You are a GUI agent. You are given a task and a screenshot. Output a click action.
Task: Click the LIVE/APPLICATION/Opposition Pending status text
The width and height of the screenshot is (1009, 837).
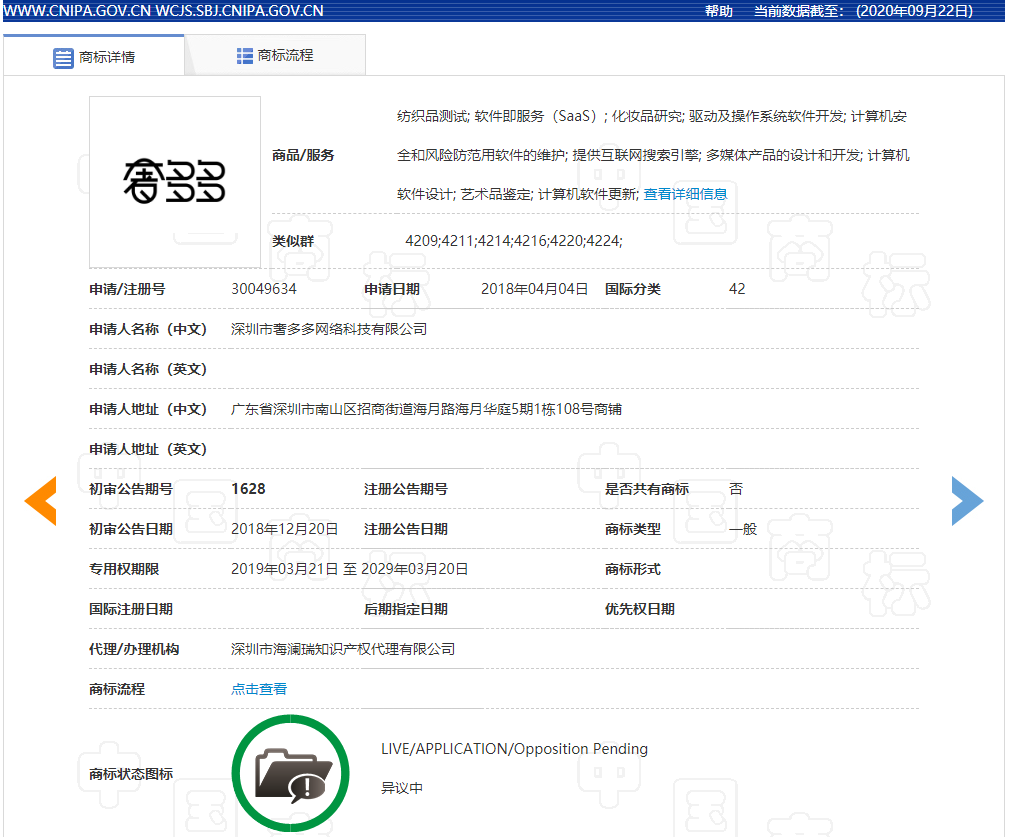point(514,749)
